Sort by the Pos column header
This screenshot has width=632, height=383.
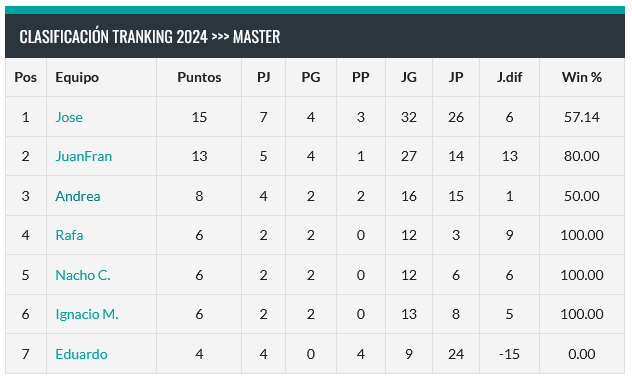coord(25,77)
